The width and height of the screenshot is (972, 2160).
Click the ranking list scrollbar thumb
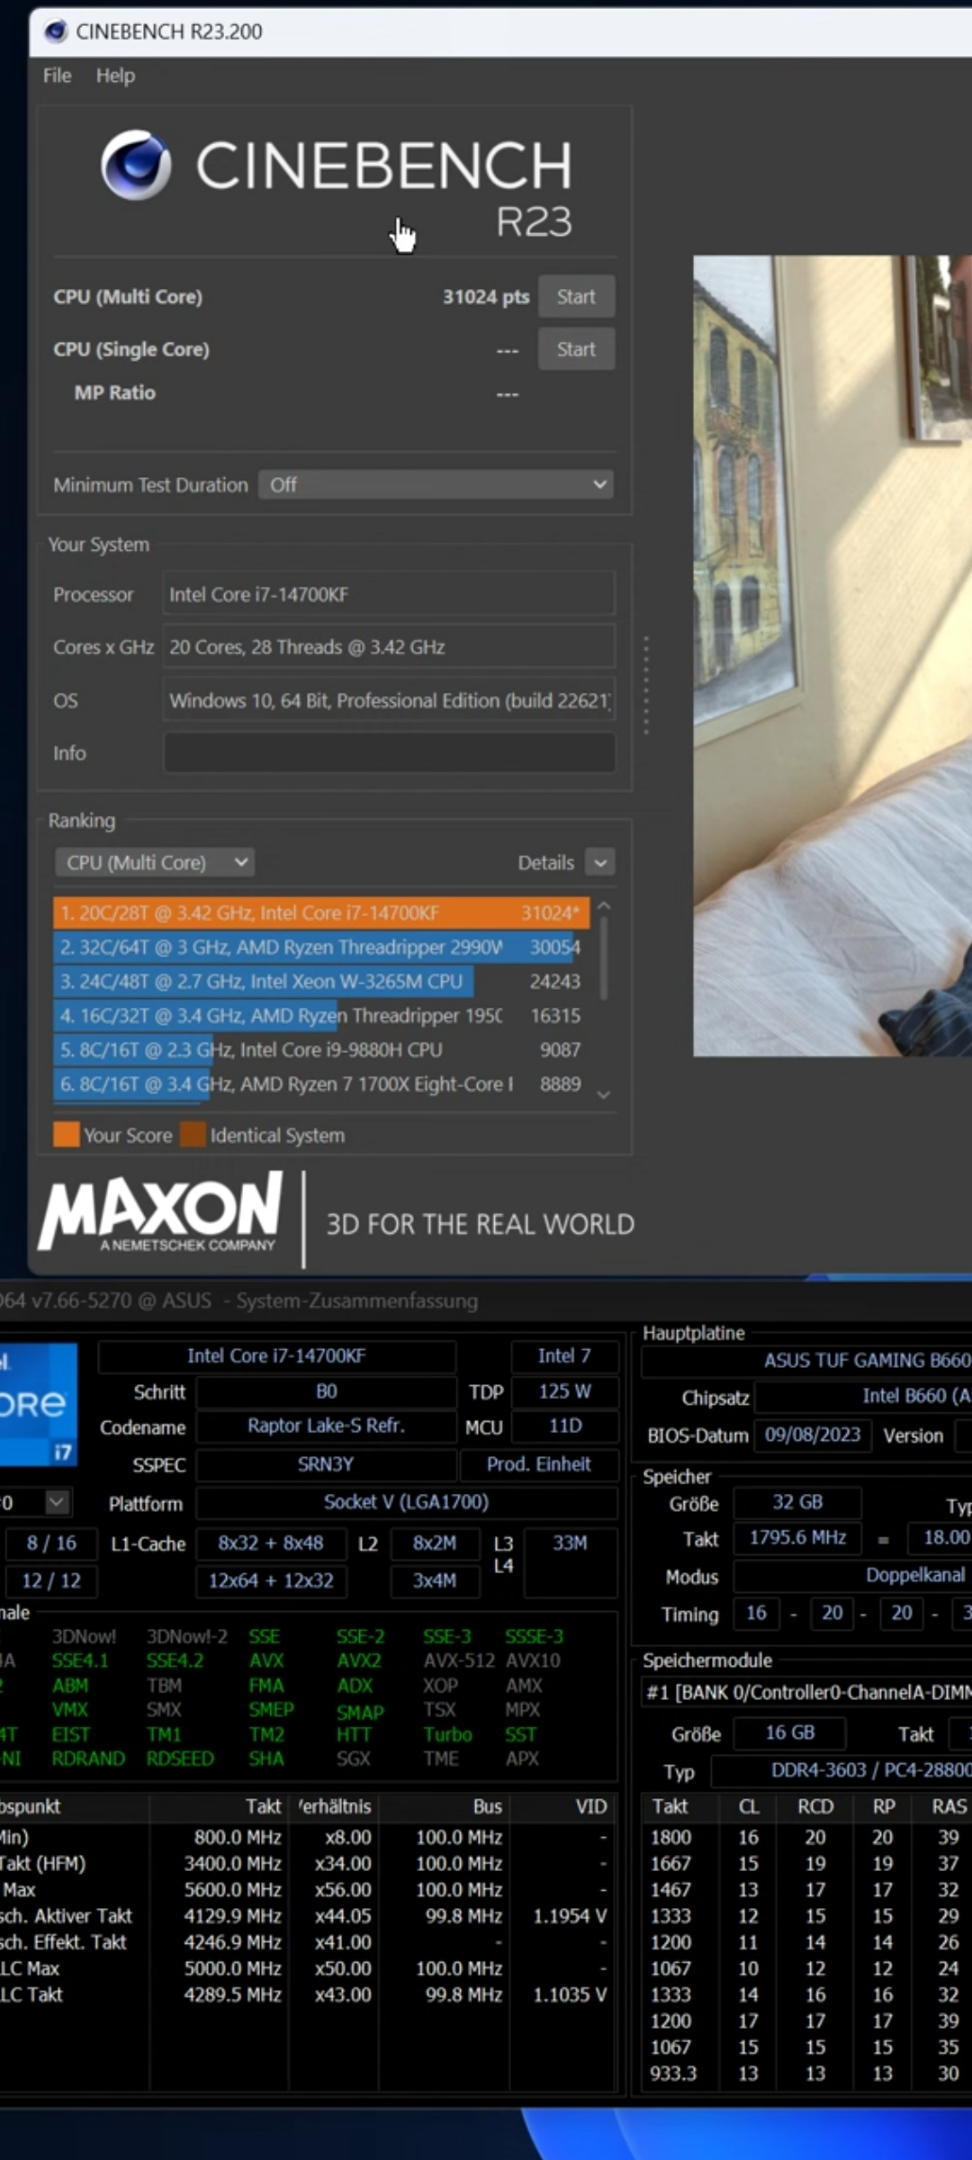pos(604,958)
